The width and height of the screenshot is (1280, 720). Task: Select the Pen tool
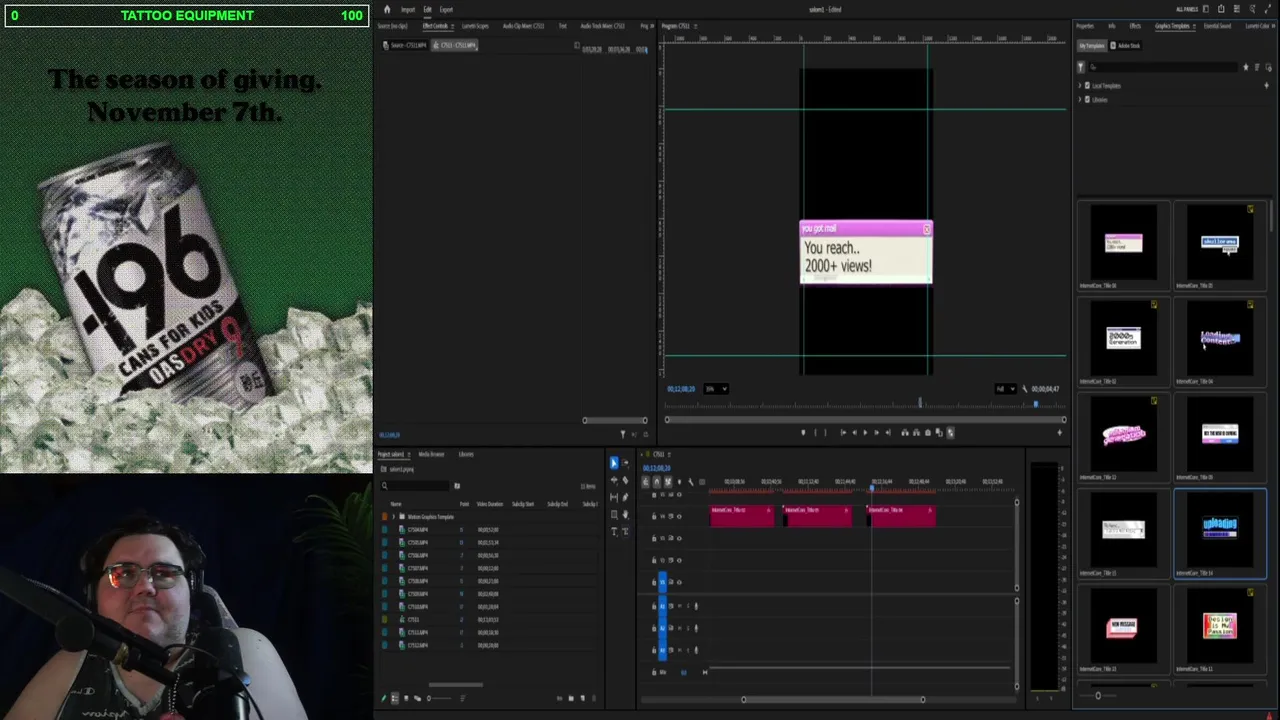[x=625, y=497]
